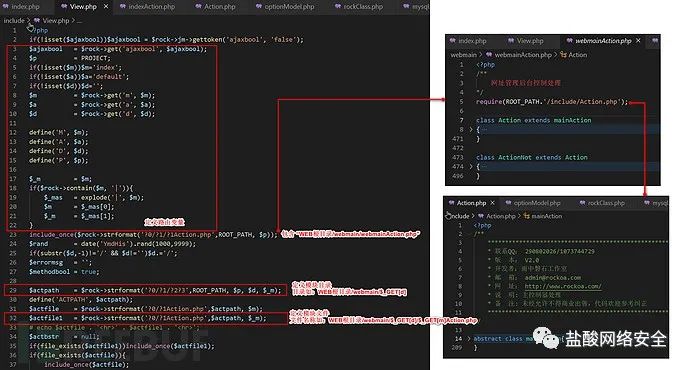This screenshot has width=690, height=370.
Task: Click the '$actpath' assignment on line 29
Action: tap(155, 290)
